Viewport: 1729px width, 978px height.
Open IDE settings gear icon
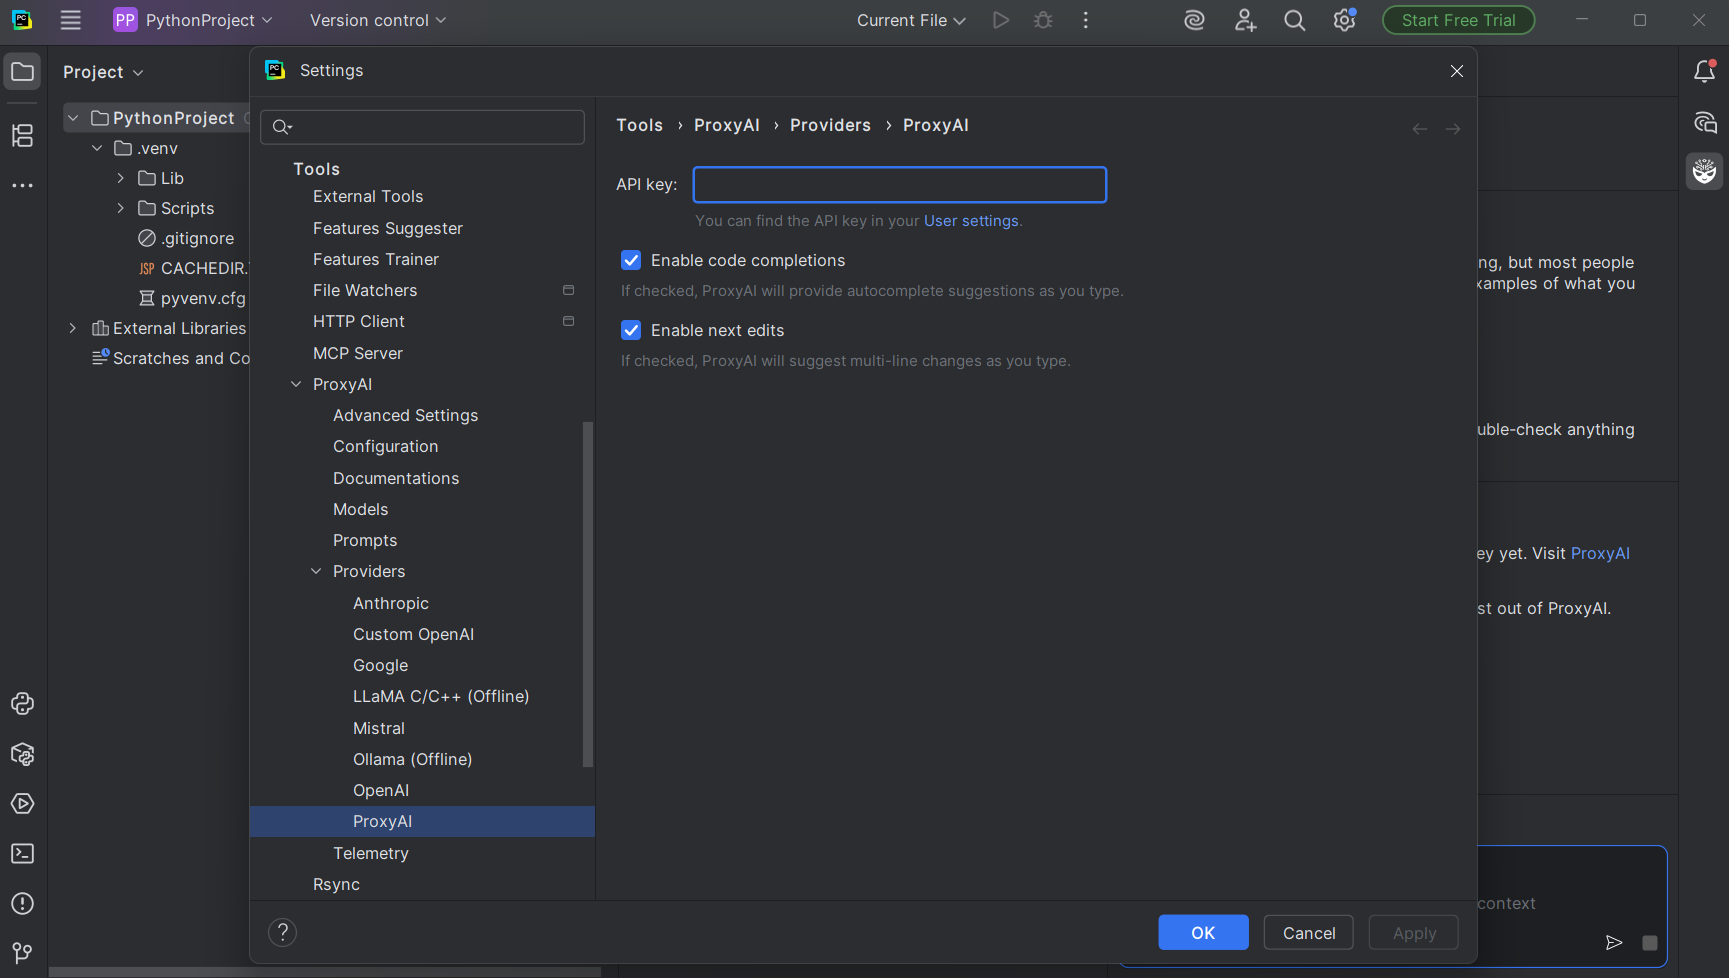[1344, 20]
